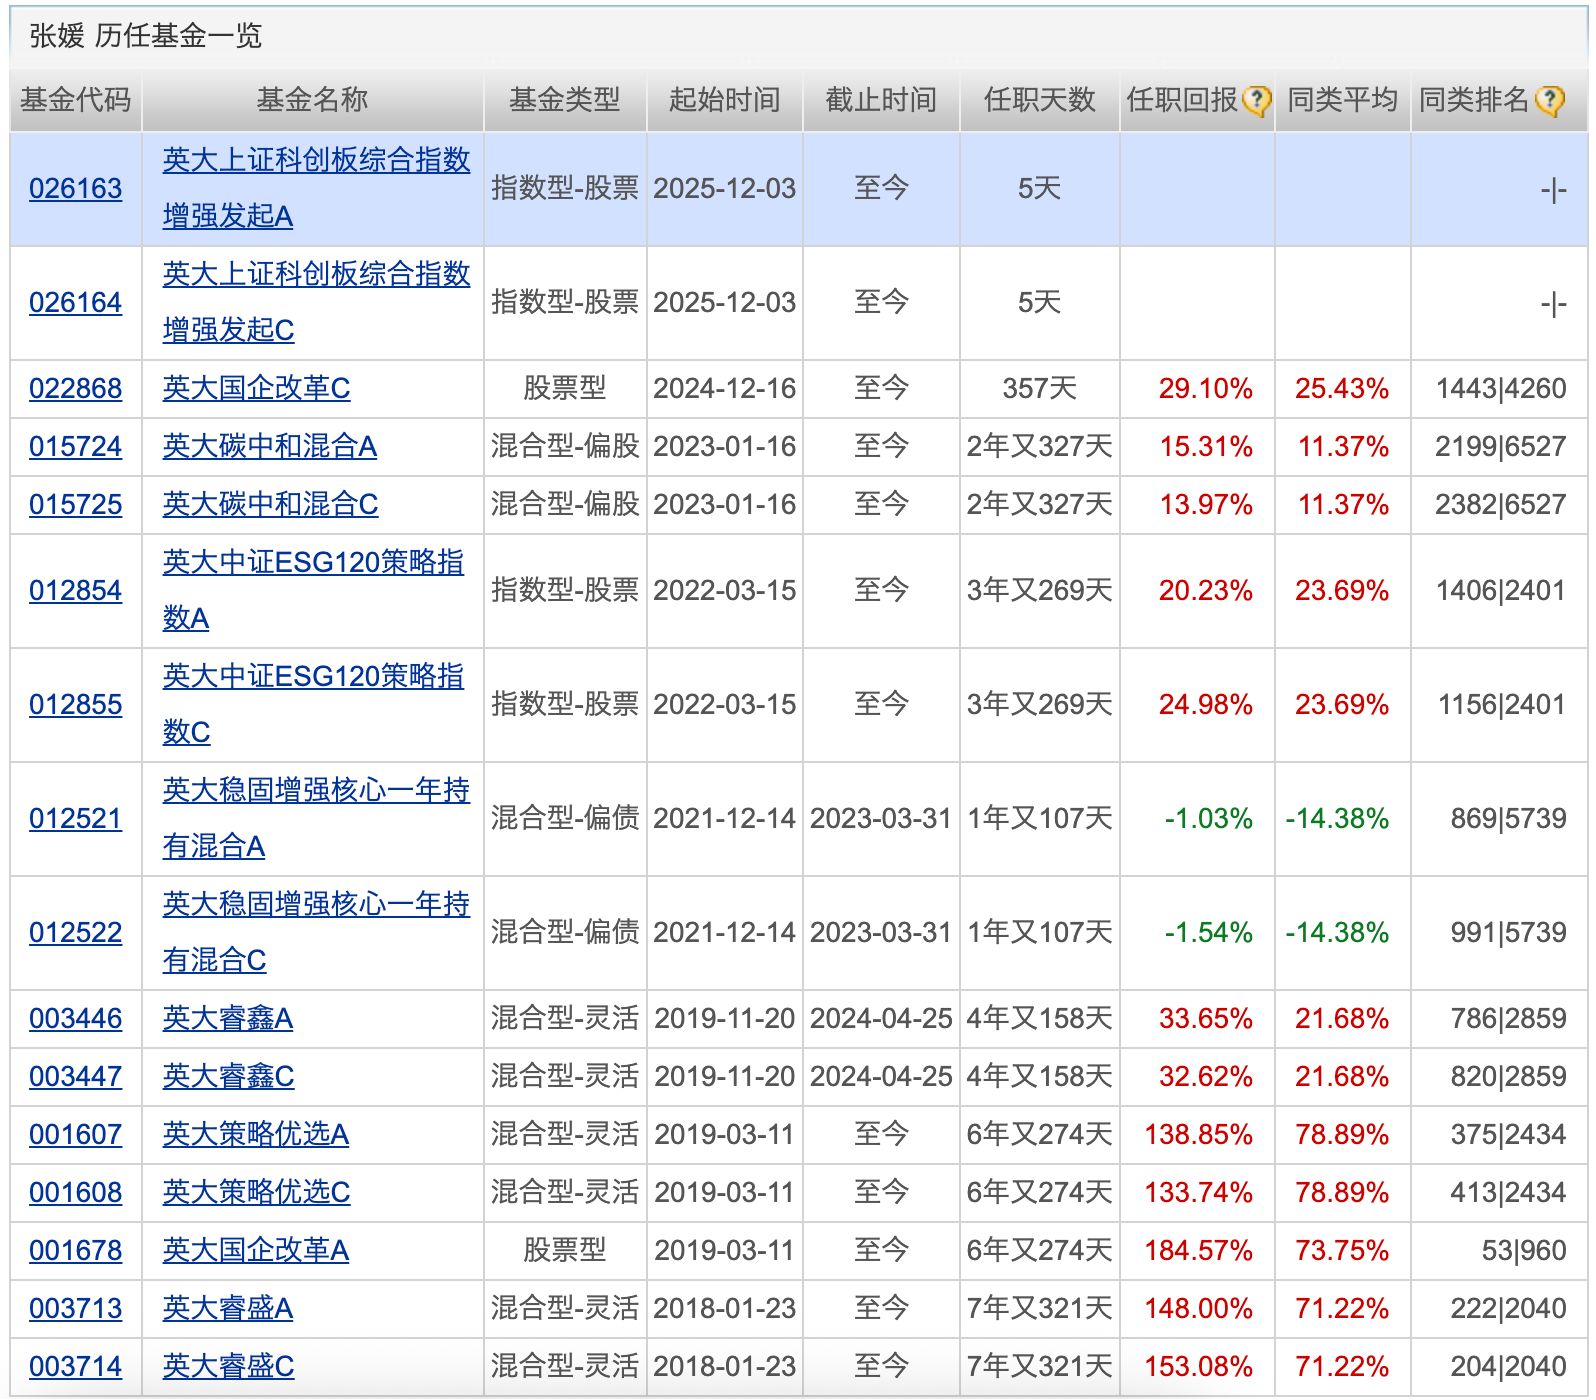This screenshot has width=1596, height=1400.
Task: Select the 29.10% return for 英大国企改革C
Action: point(1206,388)
